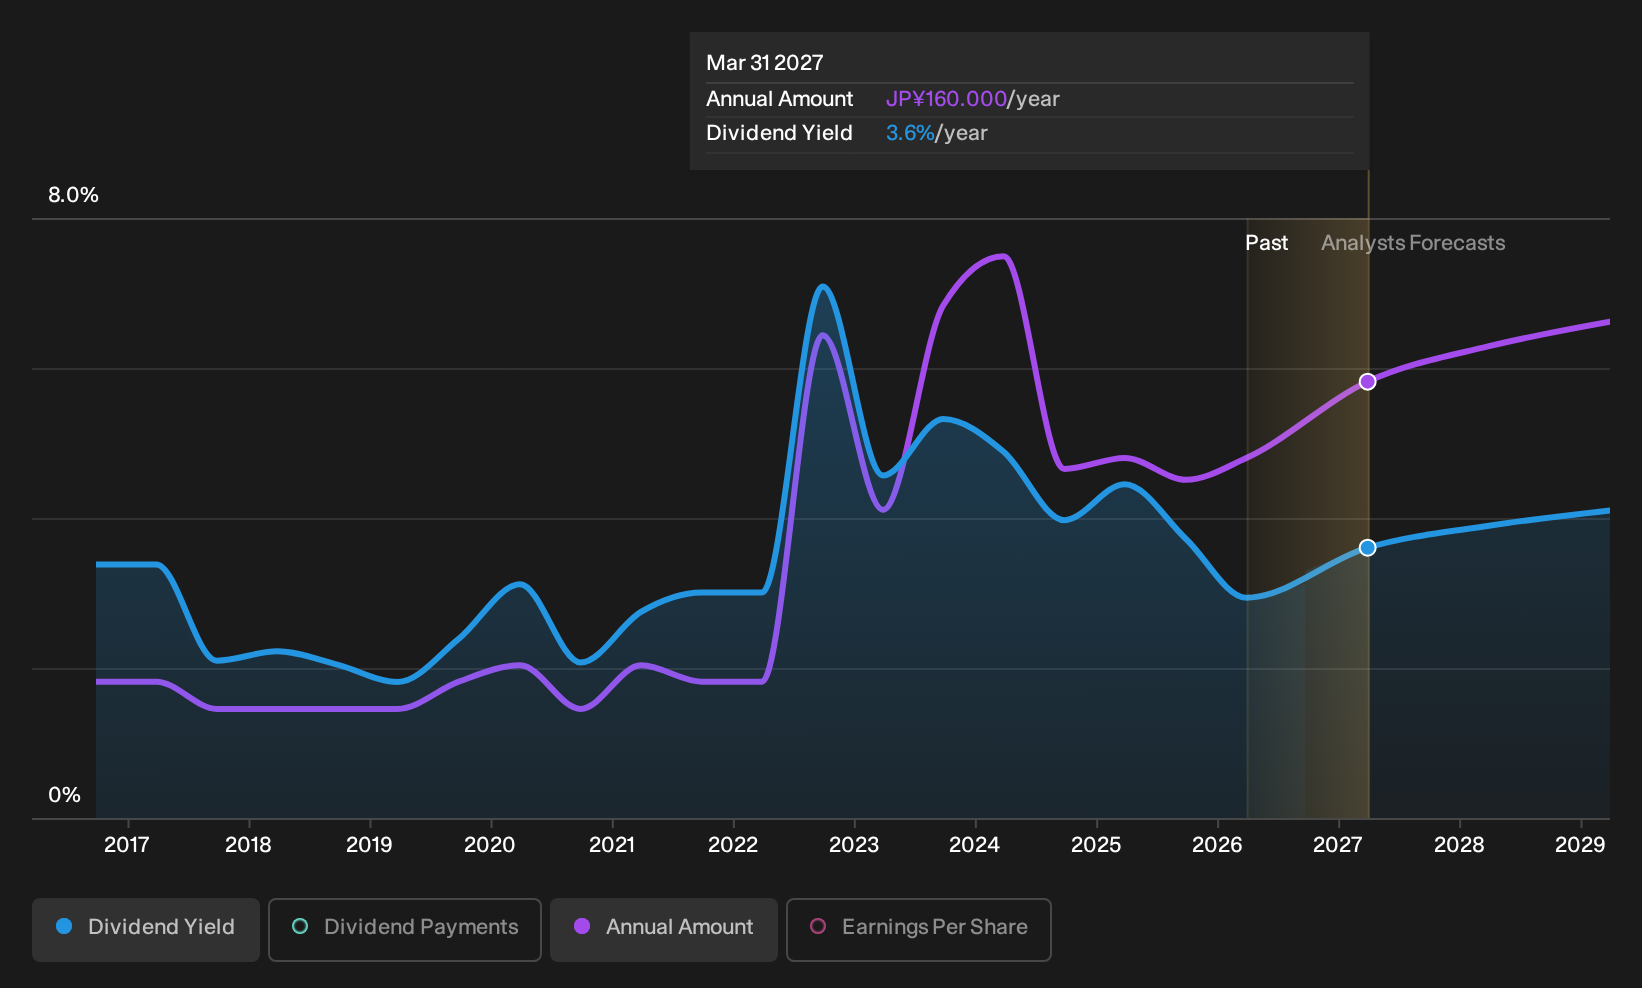Click the 3.6% dividend yield value in tooltip
The height and width of the screenshot is (988, 1642).
click(x=910, y=133)
